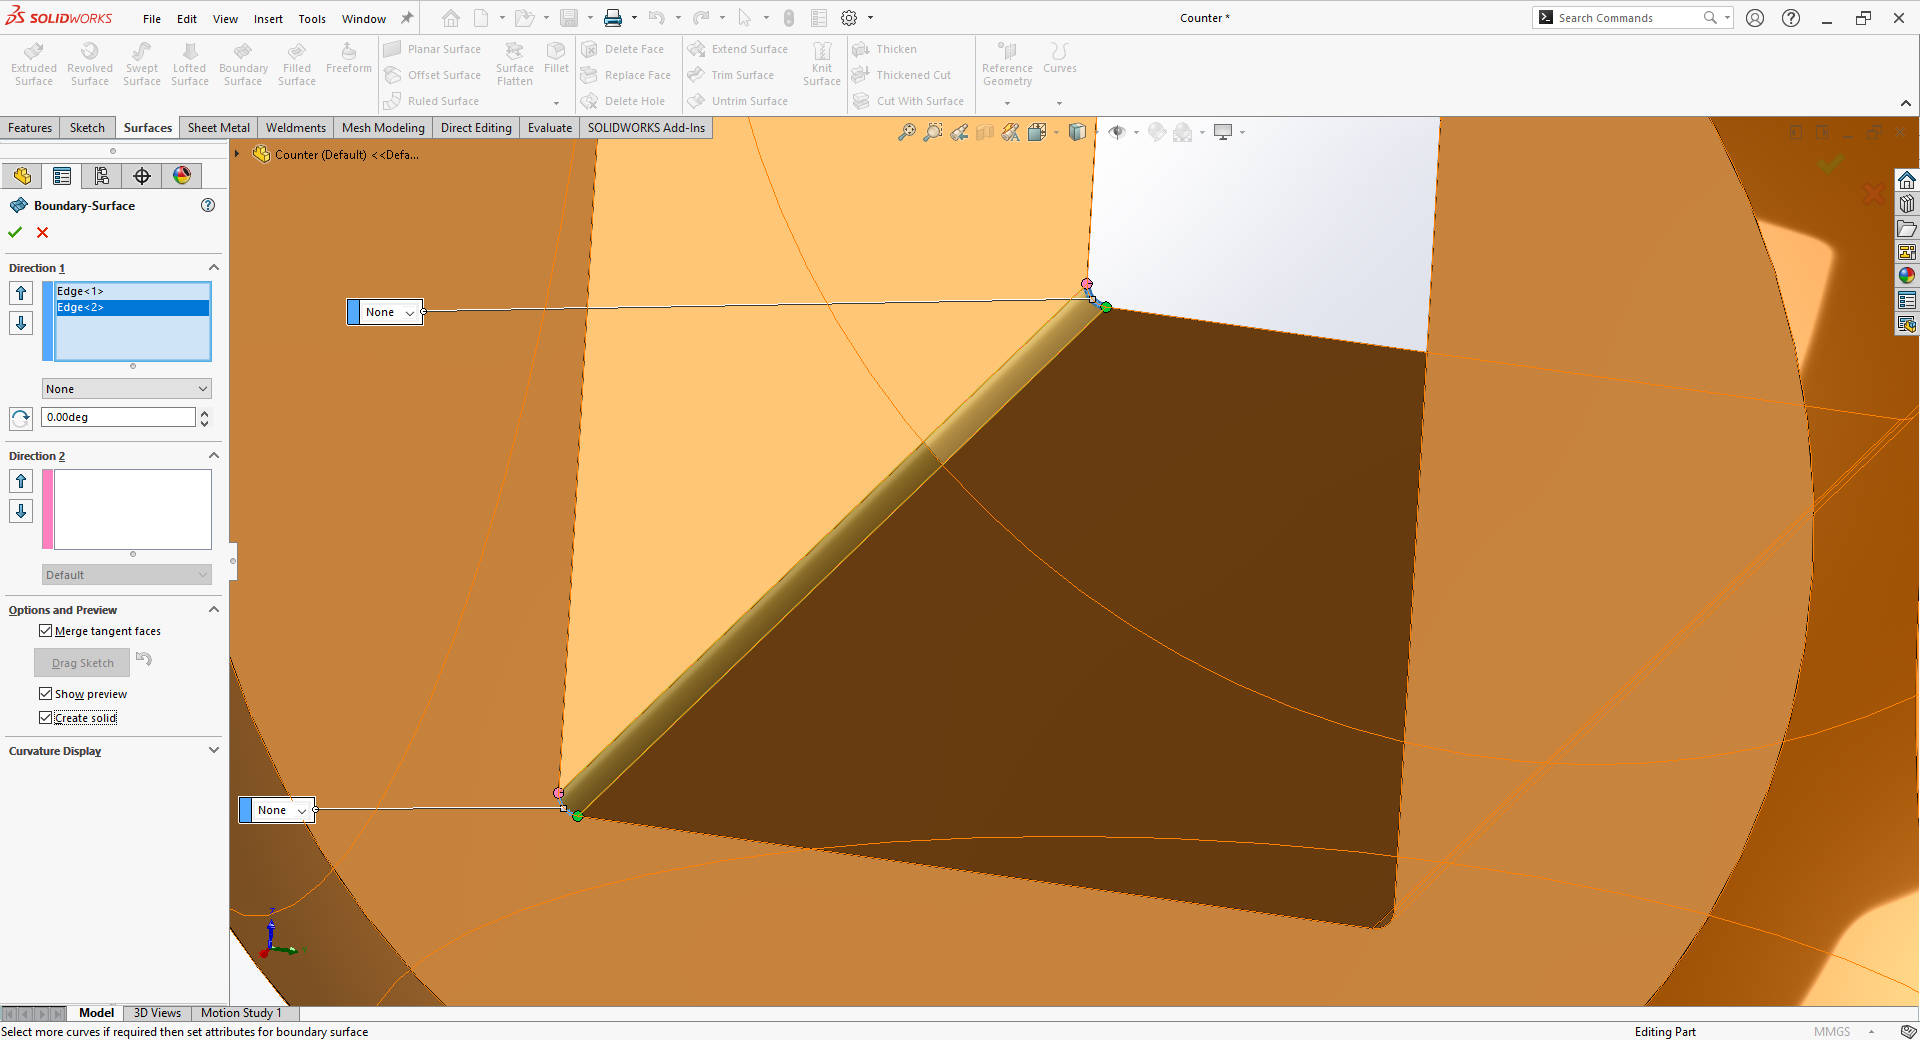Viewport: 1920px width, 1040px height.
Task: Uncheck the Create solid option
Action: click(x=46, y=717)
